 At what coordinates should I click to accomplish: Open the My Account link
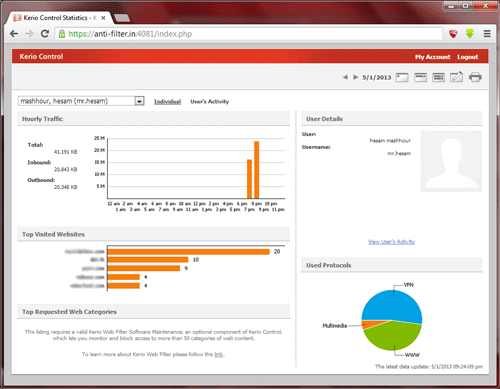433,57
